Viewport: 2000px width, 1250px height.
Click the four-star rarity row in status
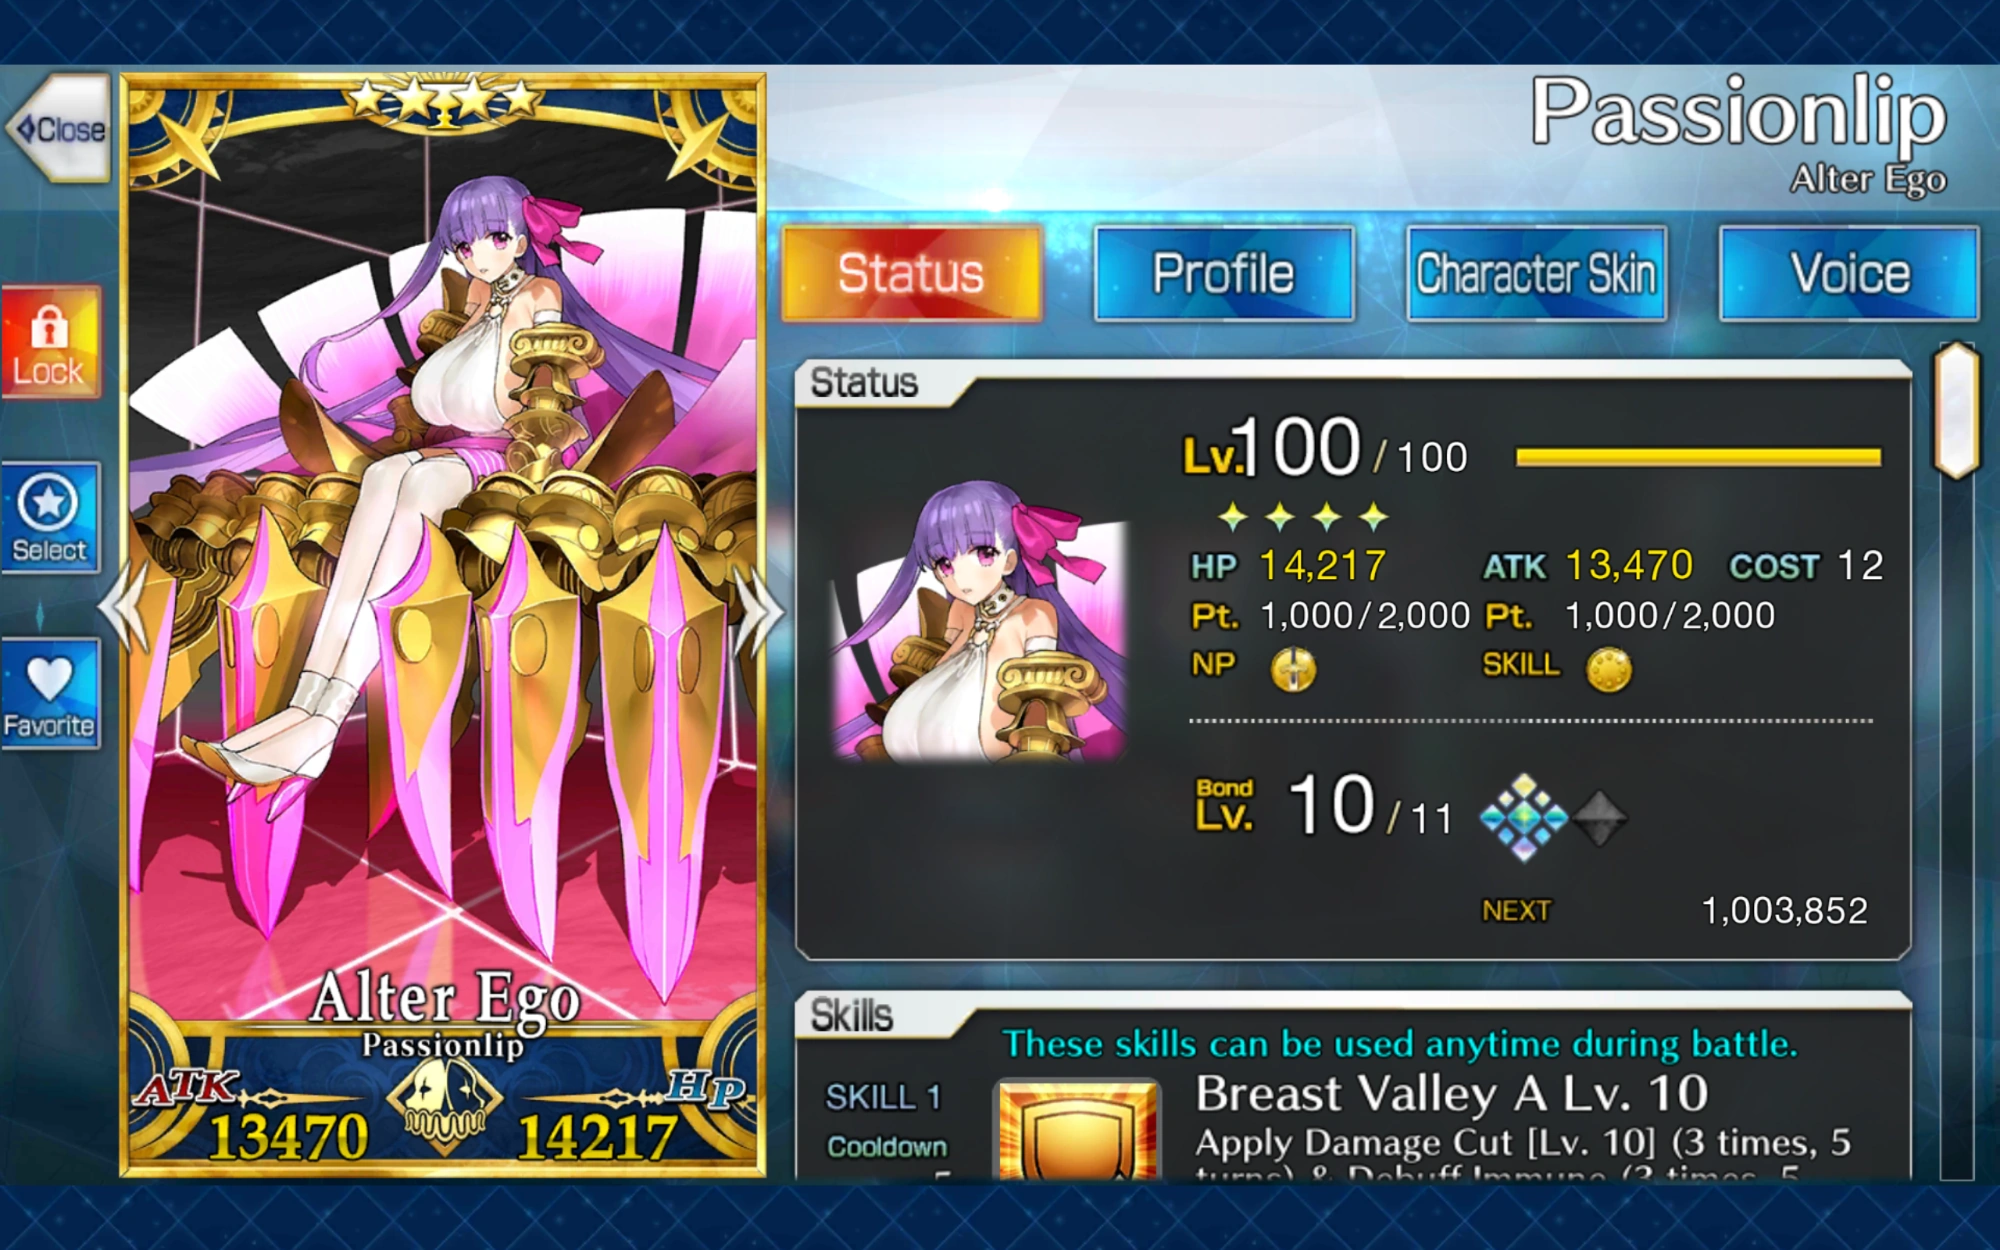click(x=1303, y=517)
